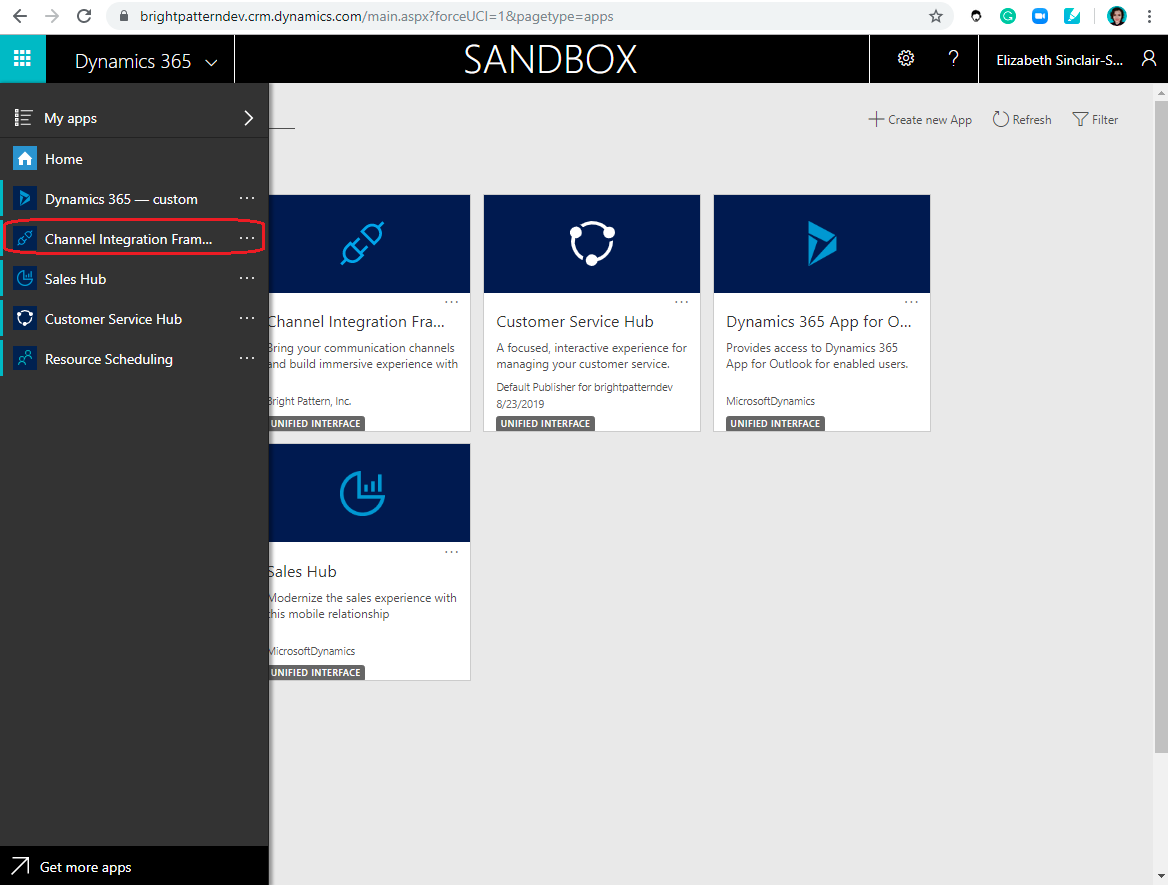Bookmark page with star icon

pos(936,16)
